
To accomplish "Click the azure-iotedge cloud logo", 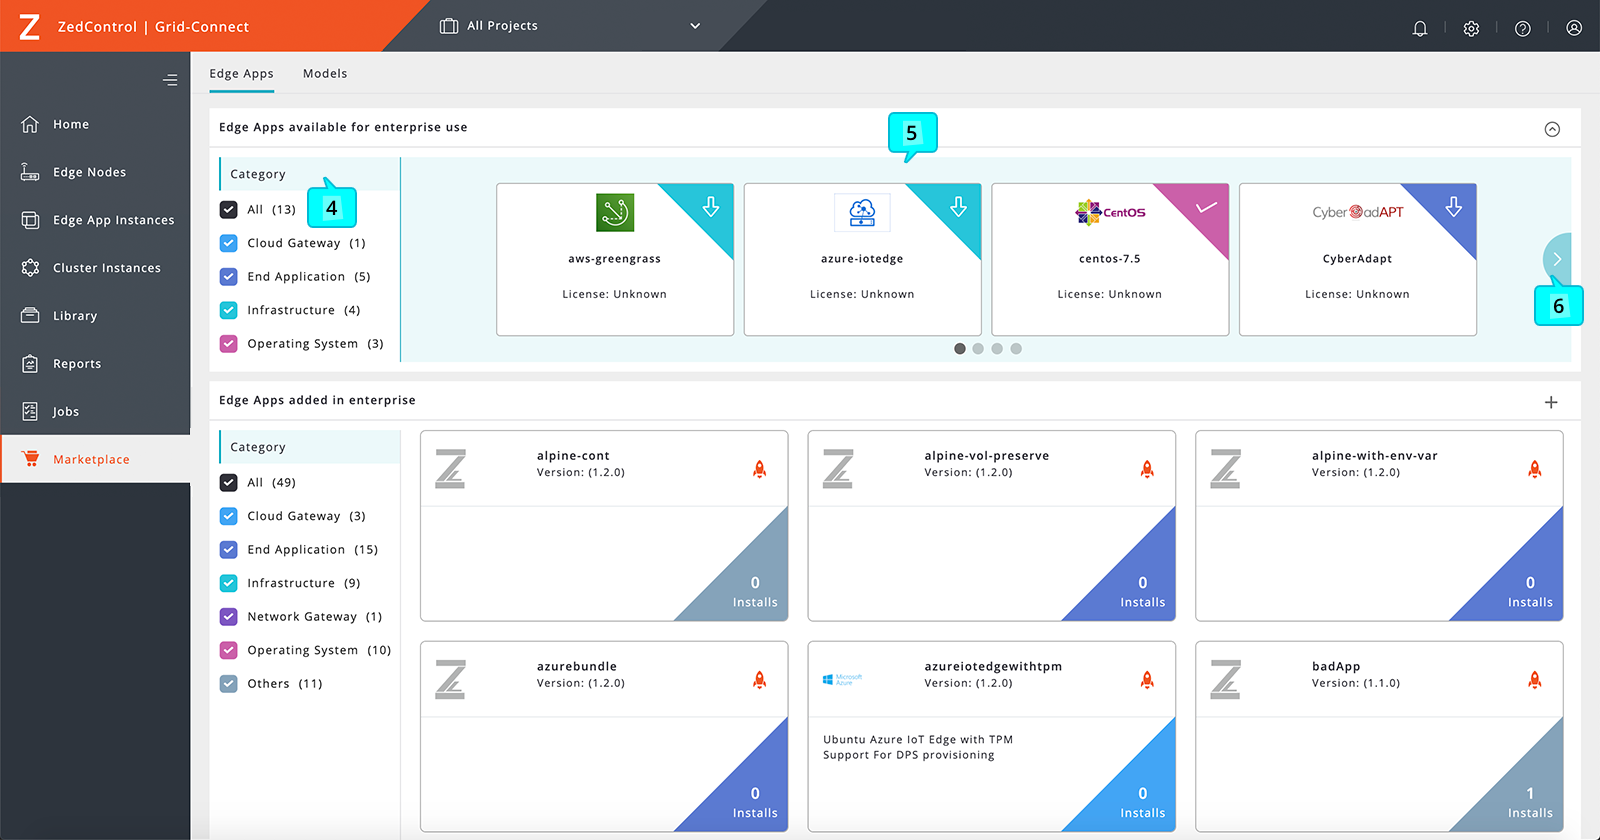I will [x=862, y=212].
